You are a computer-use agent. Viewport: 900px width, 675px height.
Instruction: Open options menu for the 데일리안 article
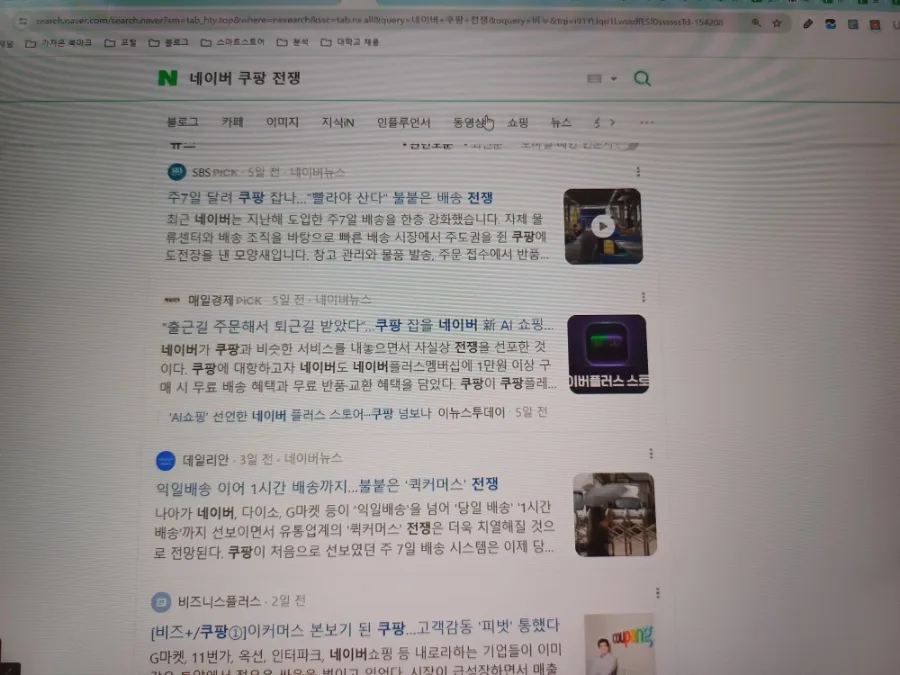pos(651,453)
